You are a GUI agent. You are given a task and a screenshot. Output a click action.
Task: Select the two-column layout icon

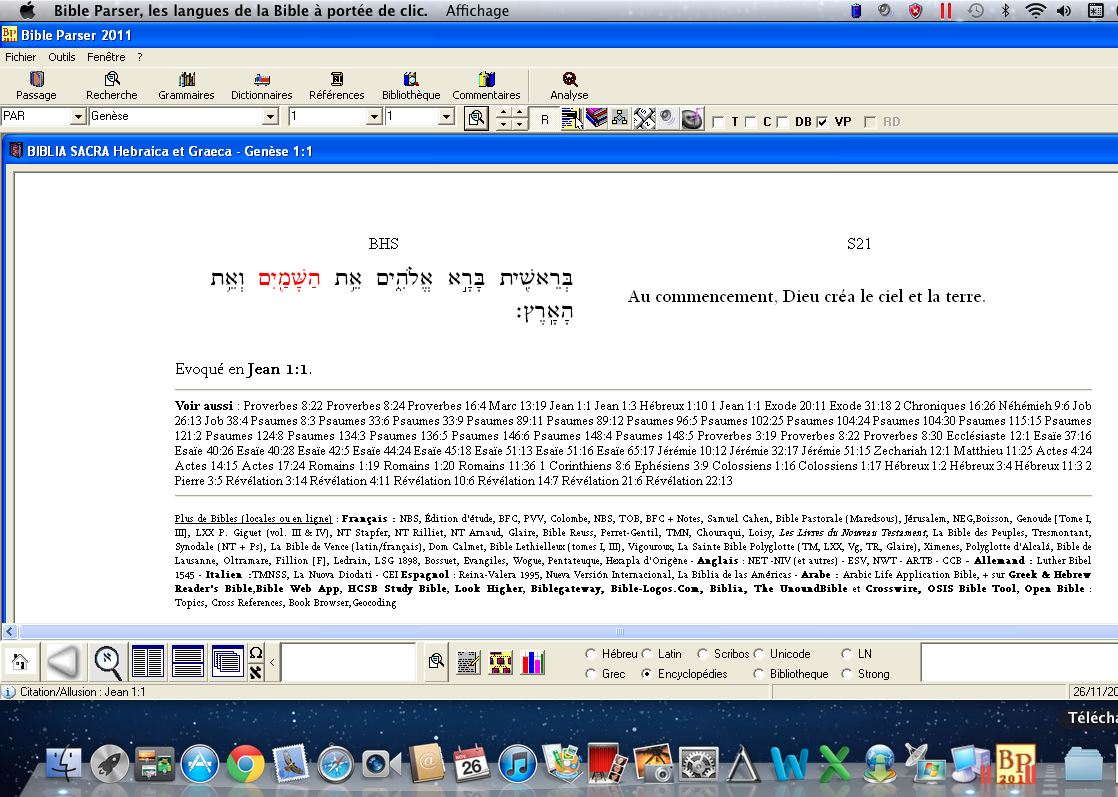point(148,662)
